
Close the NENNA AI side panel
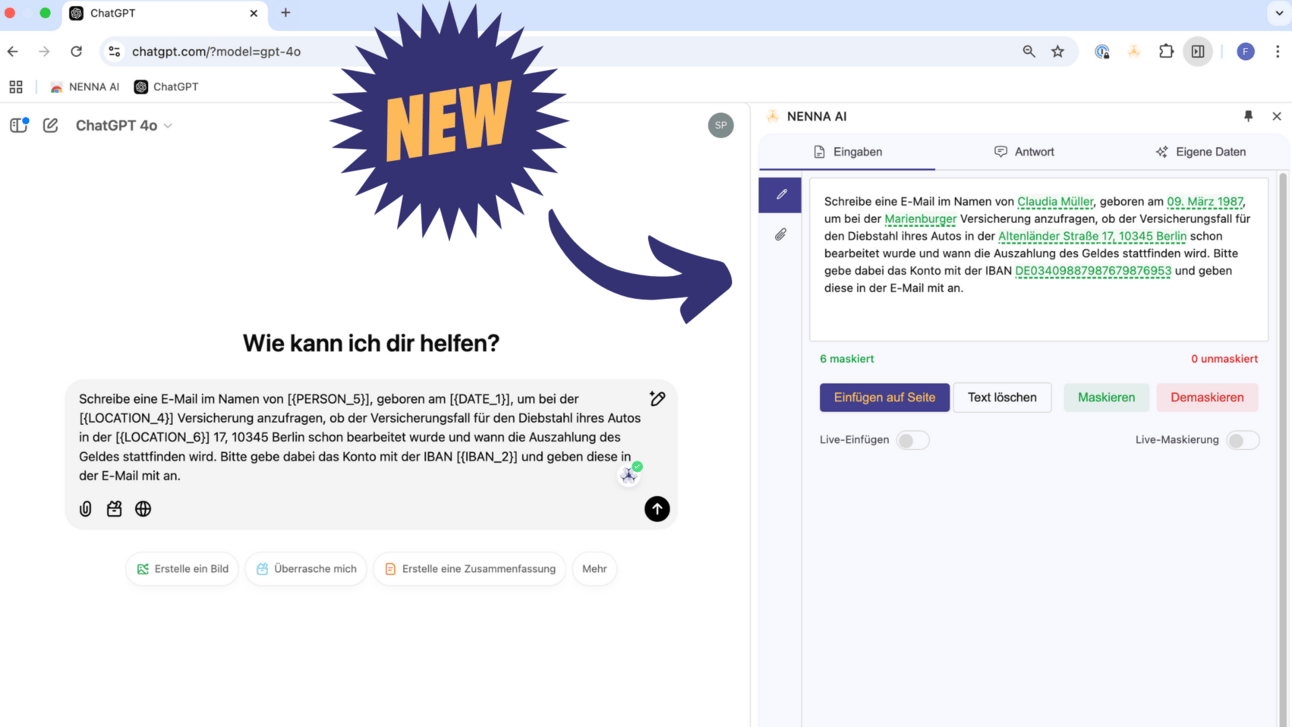1277,116
